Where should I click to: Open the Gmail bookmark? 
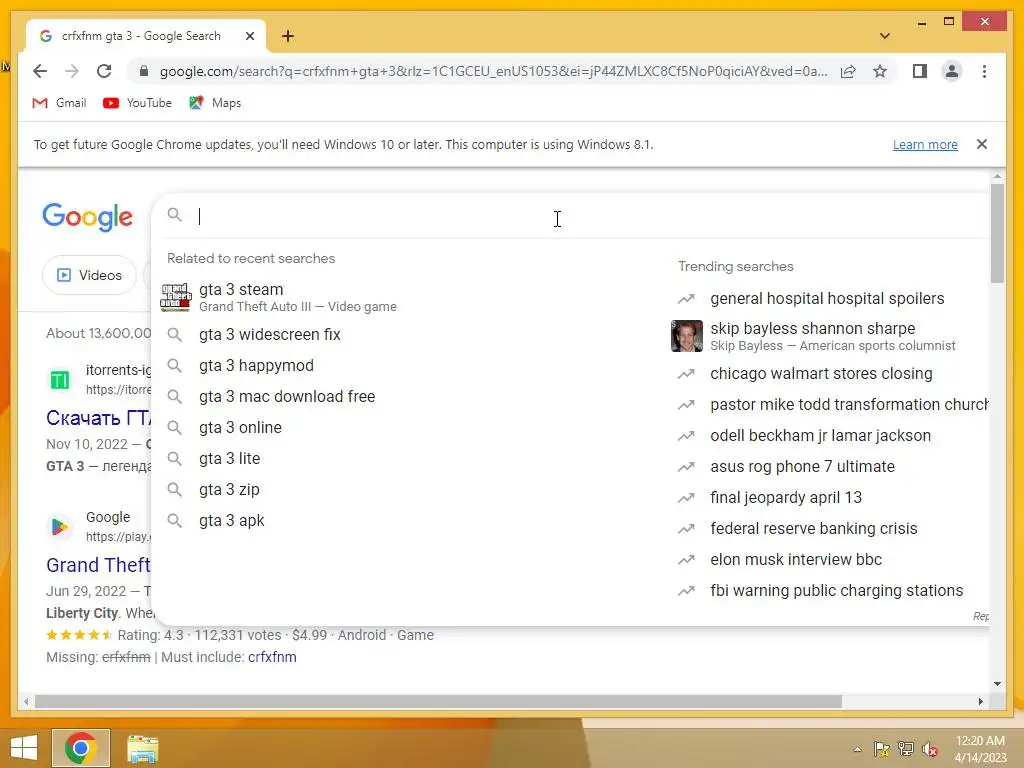59,103
